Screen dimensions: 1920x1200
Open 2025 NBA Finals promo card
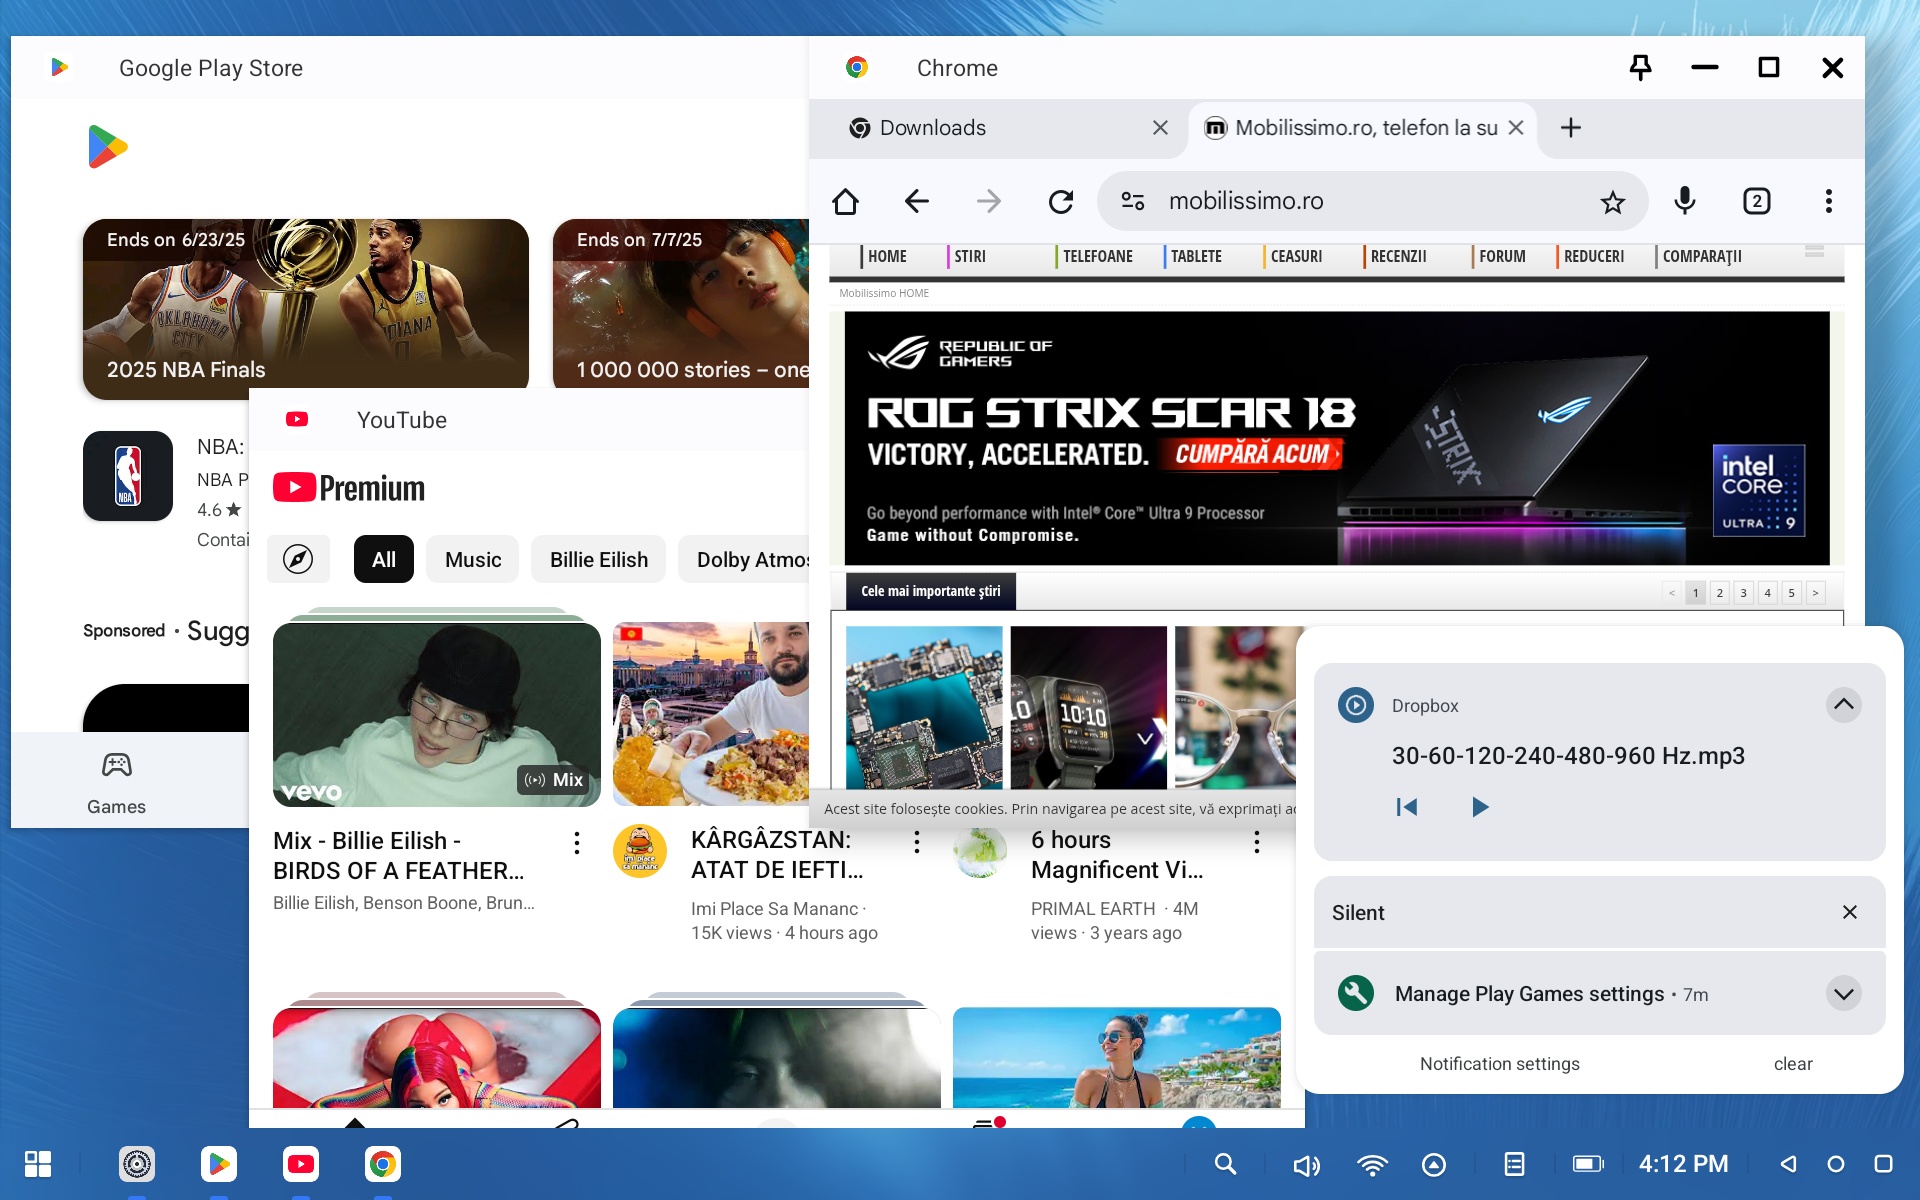tap(306, 308)
